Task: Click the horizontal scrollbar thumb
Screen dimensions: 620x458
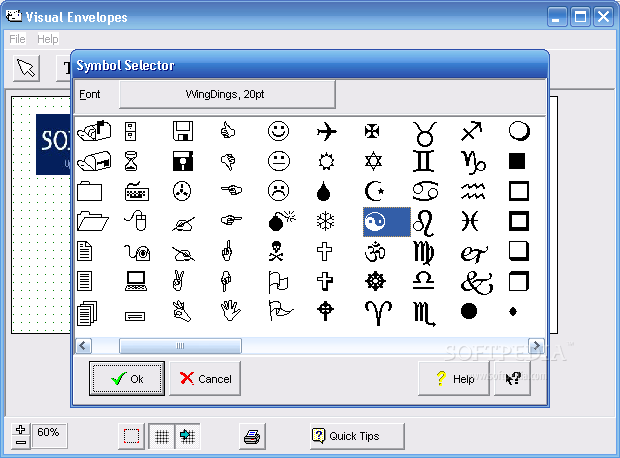Action: click(180, 346)
